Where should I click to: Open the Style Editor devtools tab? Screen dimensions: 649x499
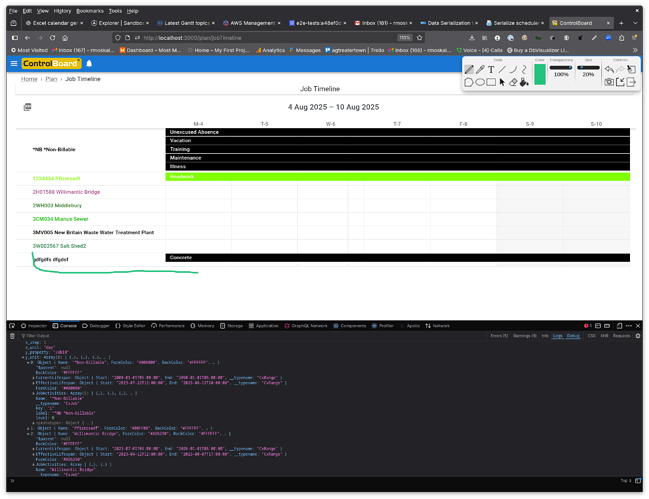tap(130, 326)
